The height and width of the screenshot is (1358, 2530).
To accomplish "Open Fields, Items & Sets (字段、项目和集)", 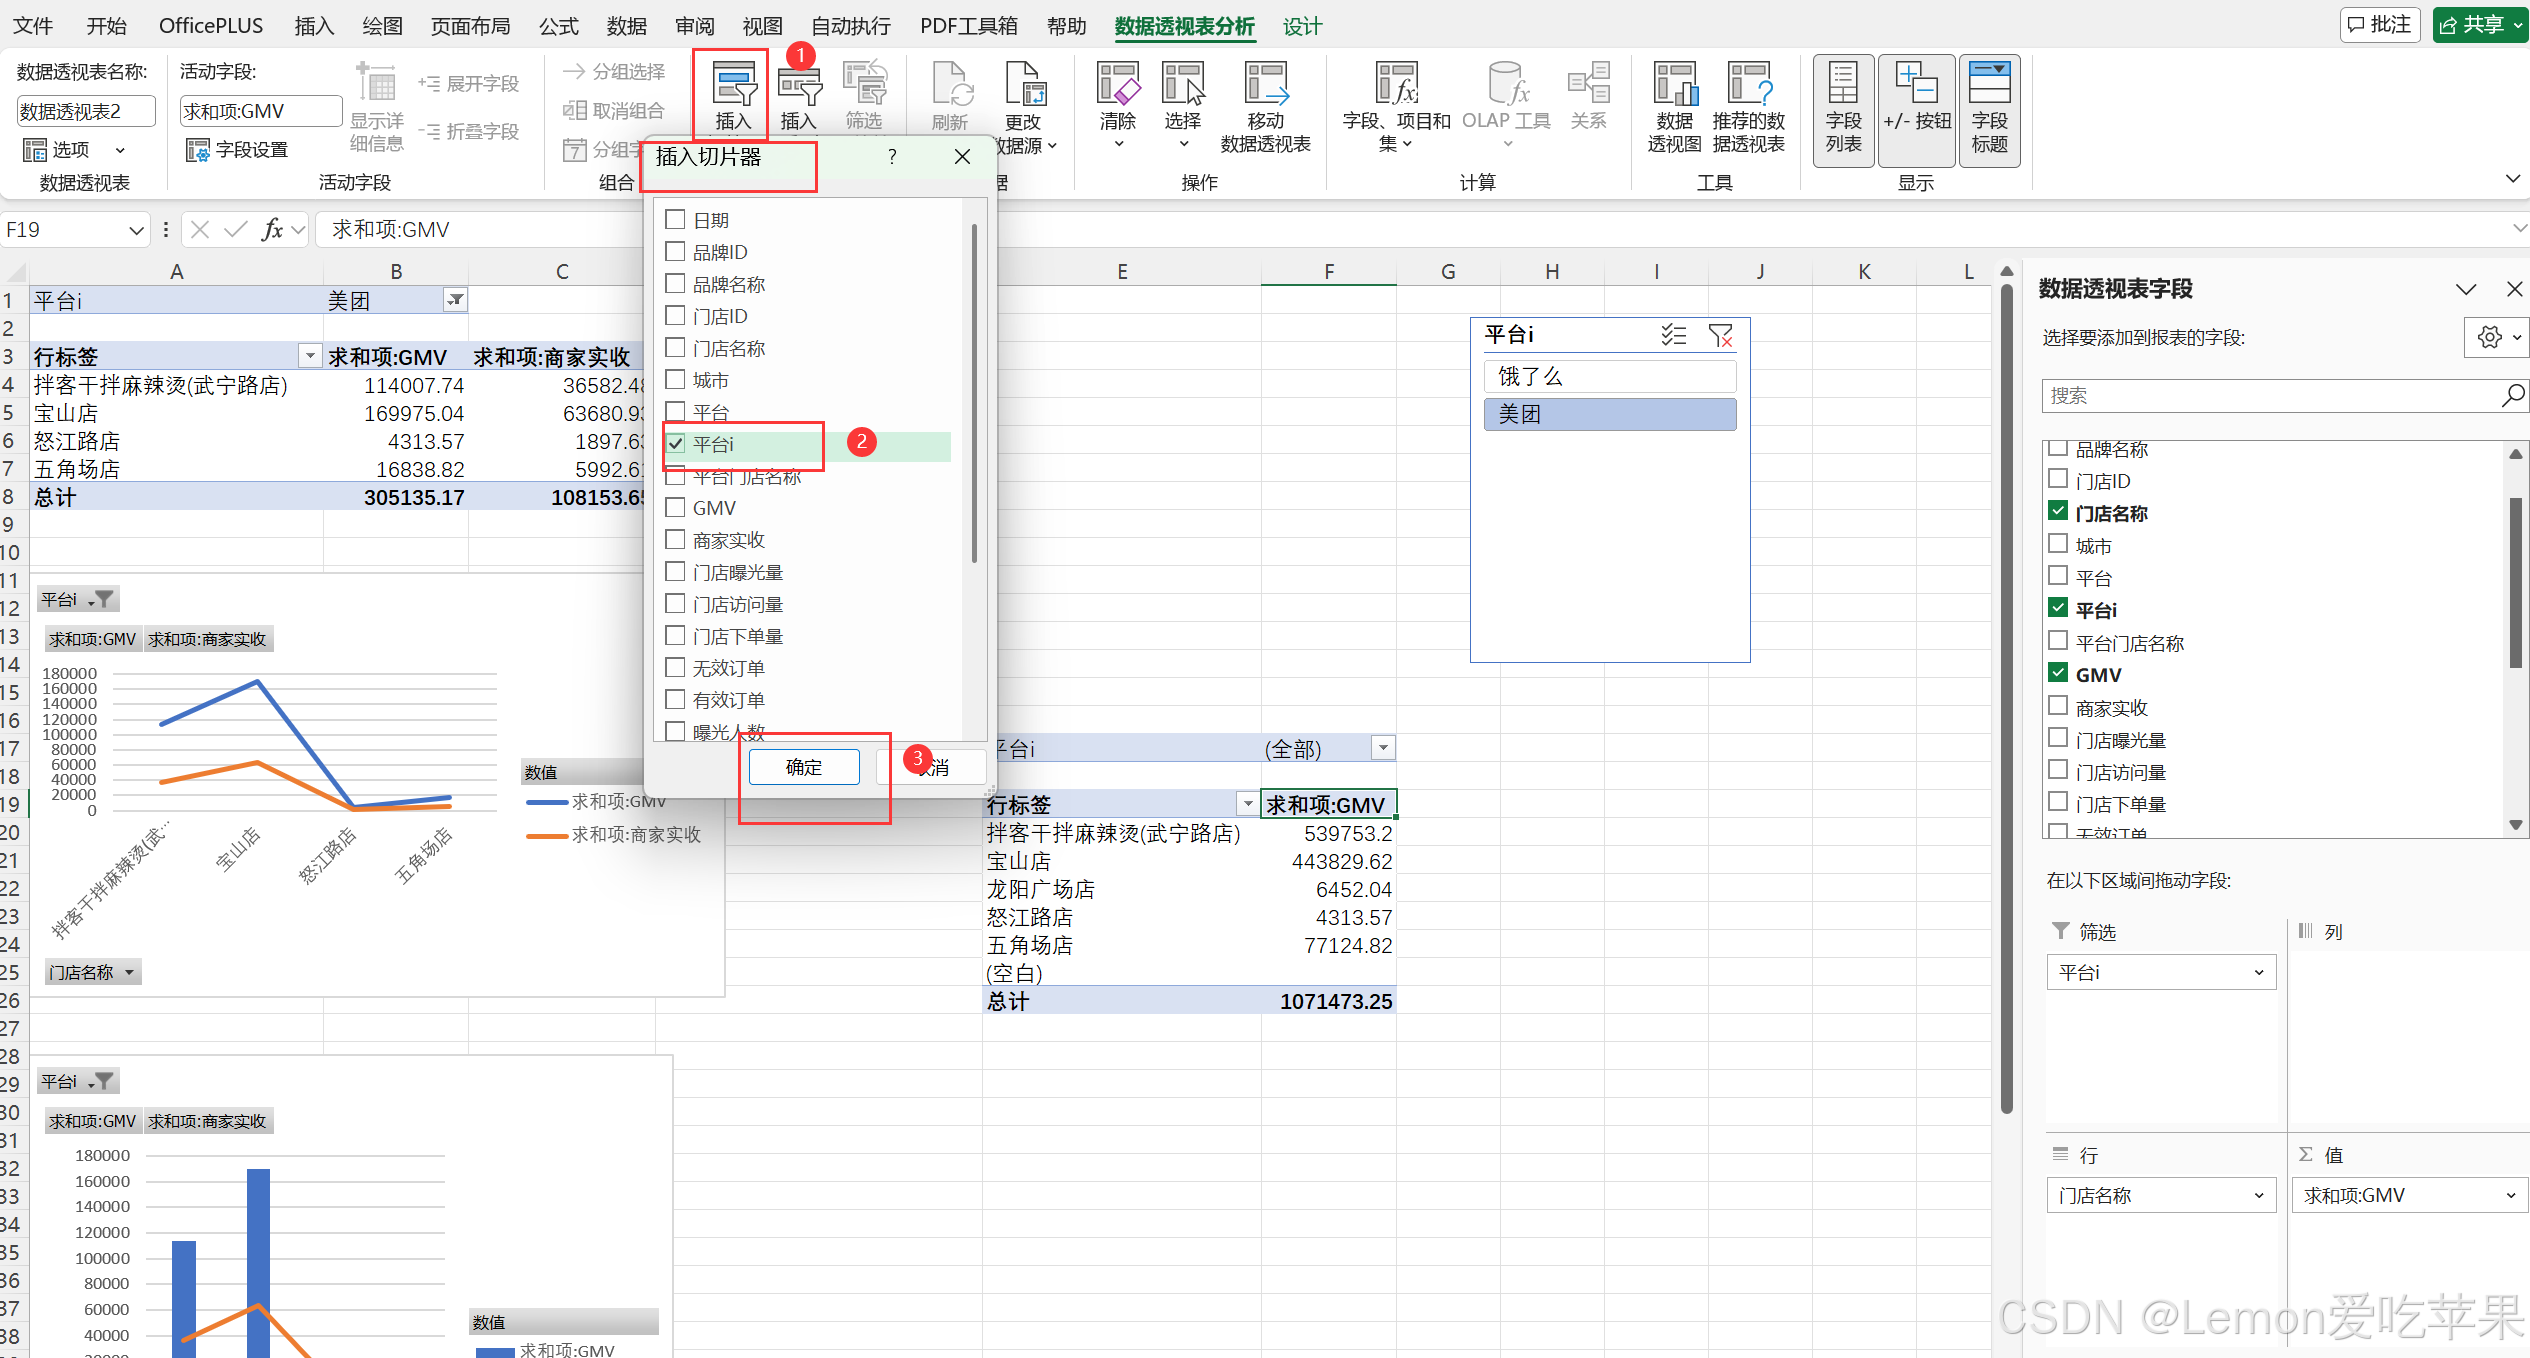I will pyautogui.click(x=1396, y=107).
